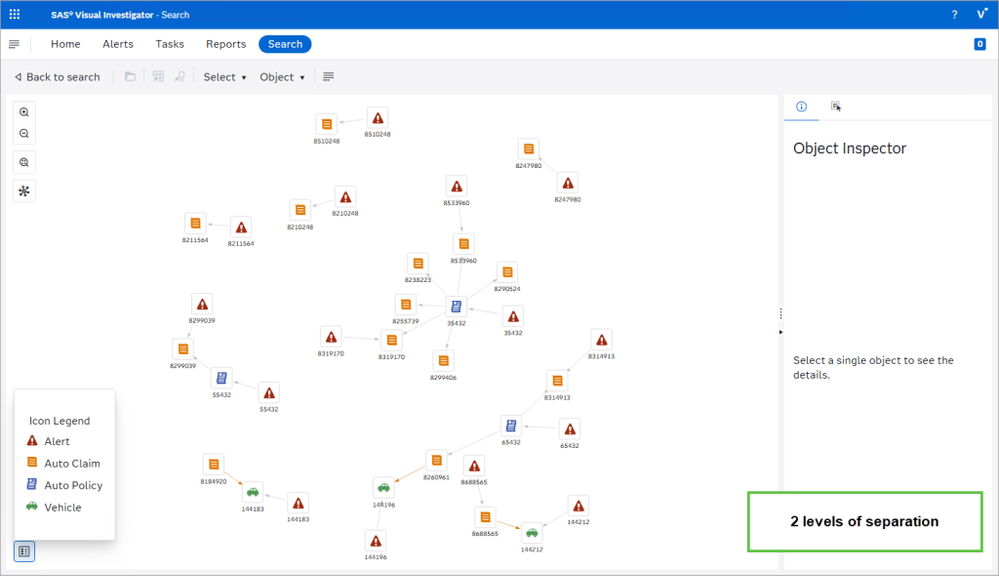Switch to the selection details tab icon
999x576 pixels.
[835, 106]
